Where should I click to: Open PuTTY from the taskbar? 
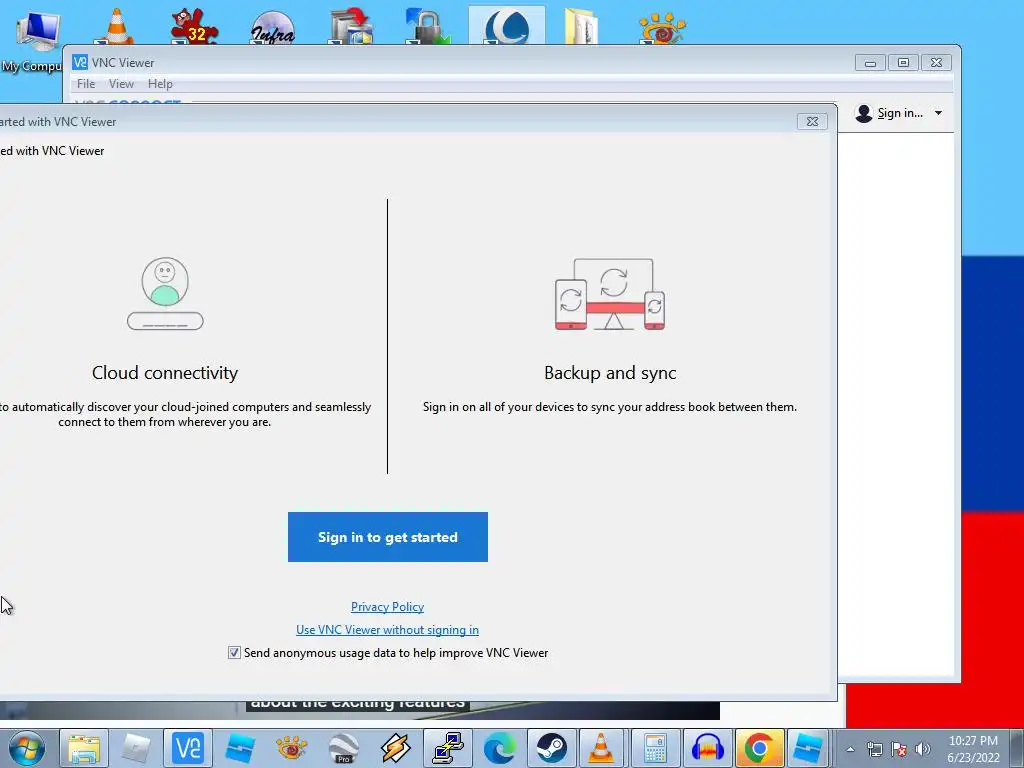[448, 748]
